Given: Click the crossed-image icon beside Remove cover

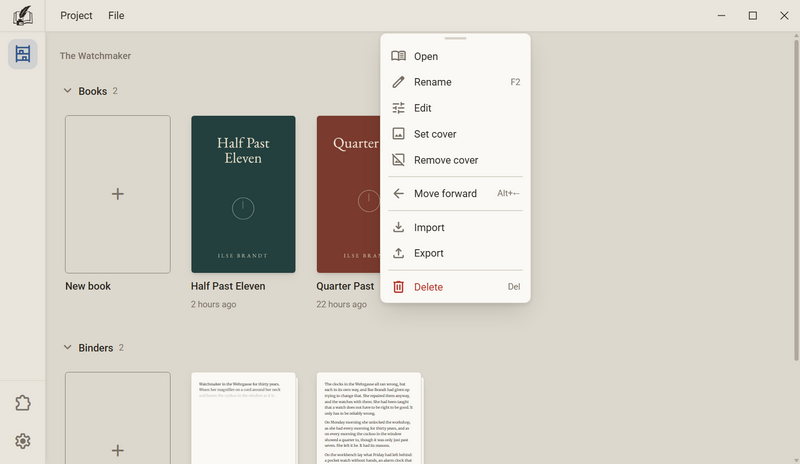Looking at the screenshot, I should coord(398,160).
